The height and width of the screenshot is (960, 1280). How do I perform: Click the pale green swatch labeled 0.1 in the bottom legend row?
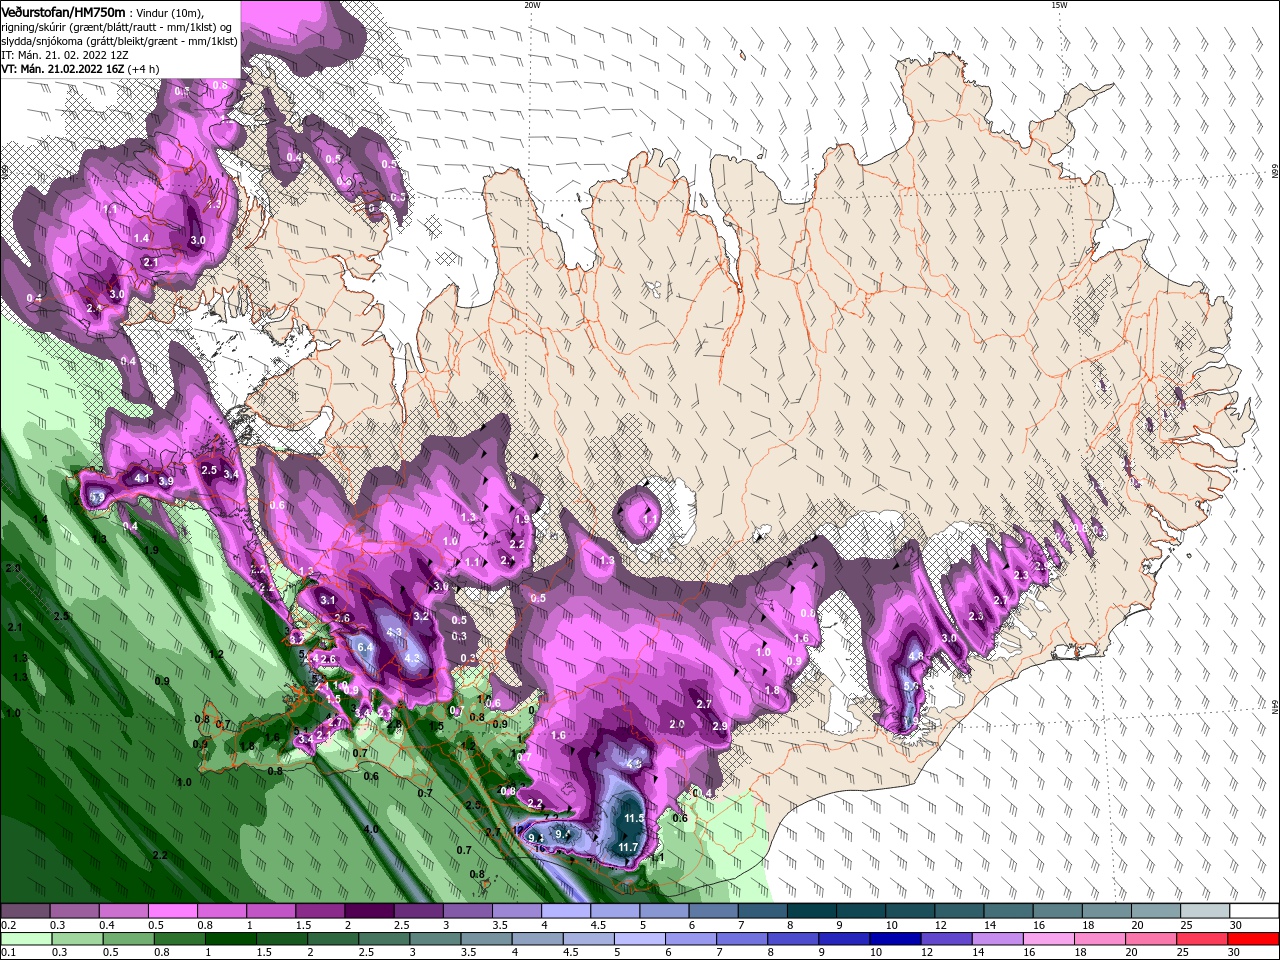[x=25, y=938]
